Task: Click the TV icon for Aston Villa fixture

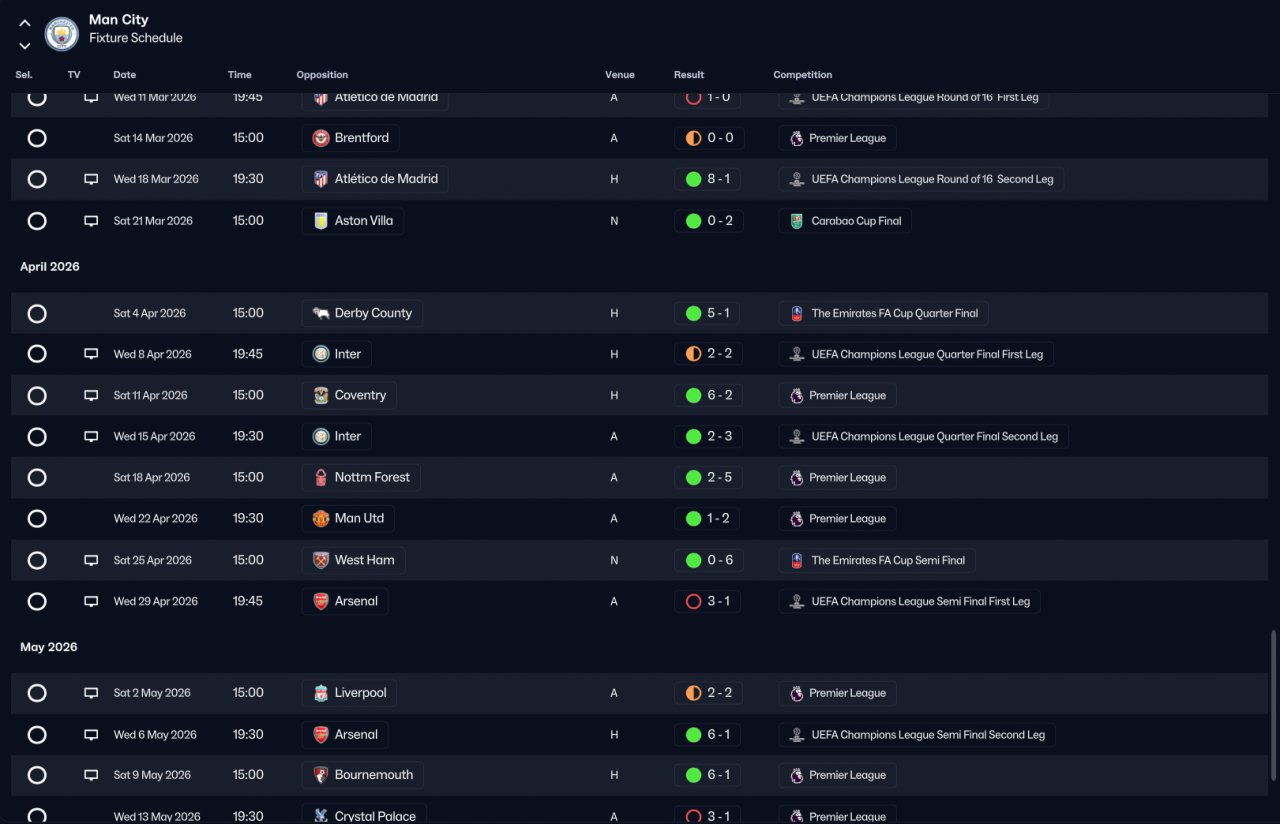Action: point(91,221)
